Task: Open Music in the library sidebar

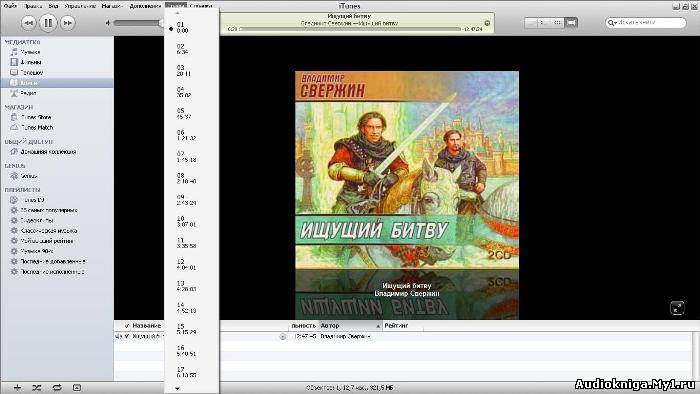Action: 26,52
